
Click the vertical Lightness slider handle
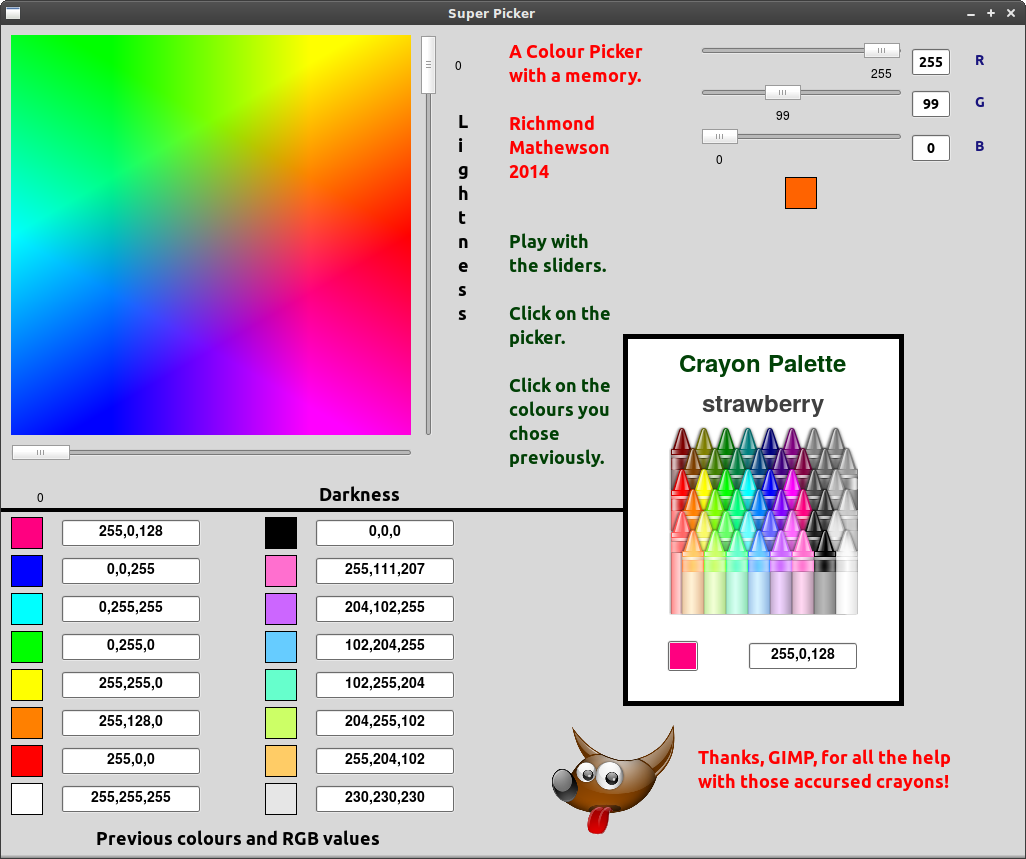pos(428,65)
